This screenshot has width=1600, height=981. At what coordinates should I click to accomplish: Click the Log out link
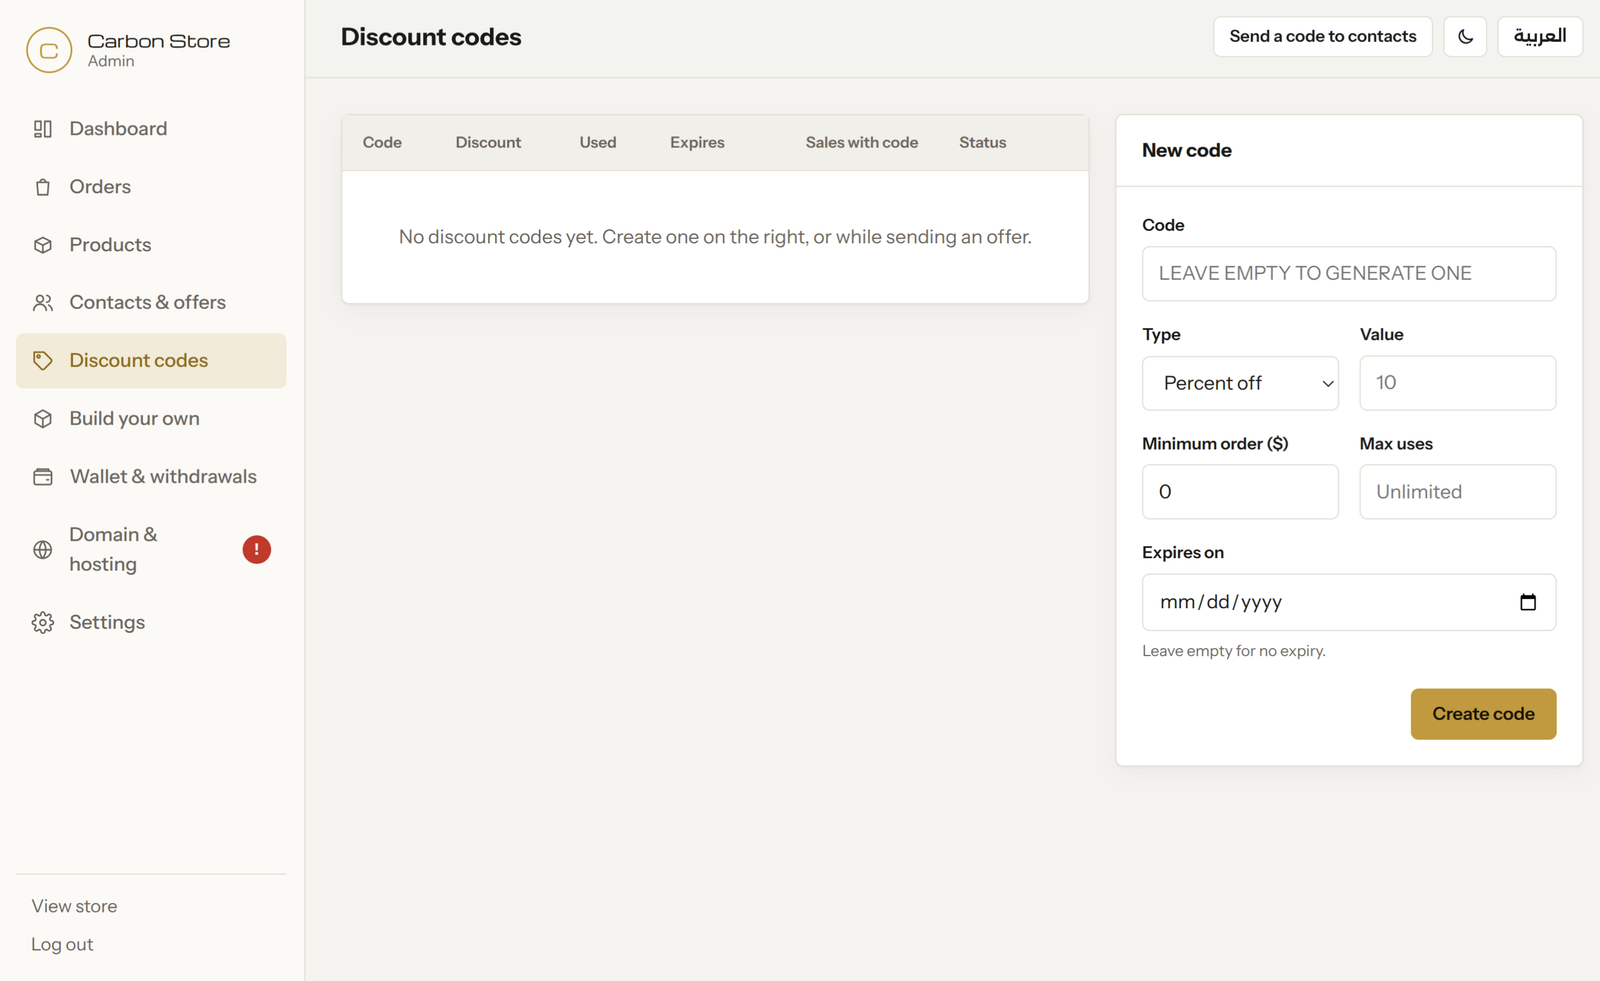62,944
